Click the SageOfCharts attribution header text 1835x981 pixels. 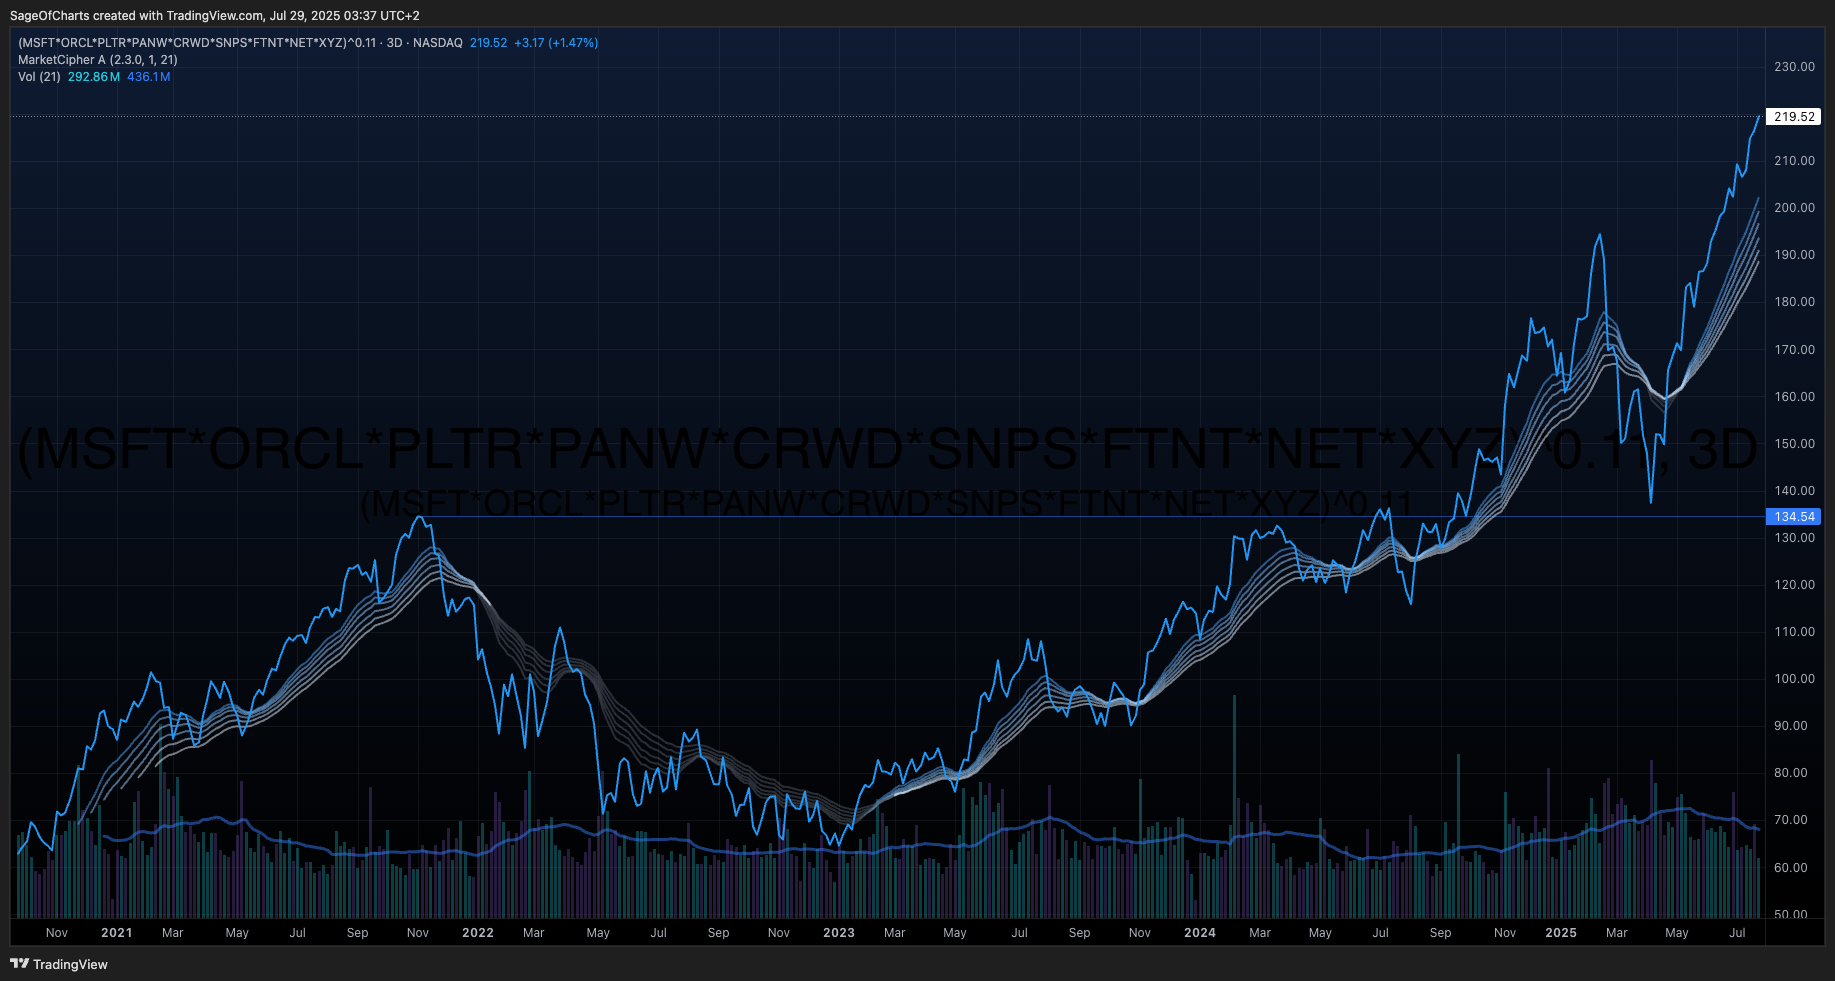pos(215,16)
